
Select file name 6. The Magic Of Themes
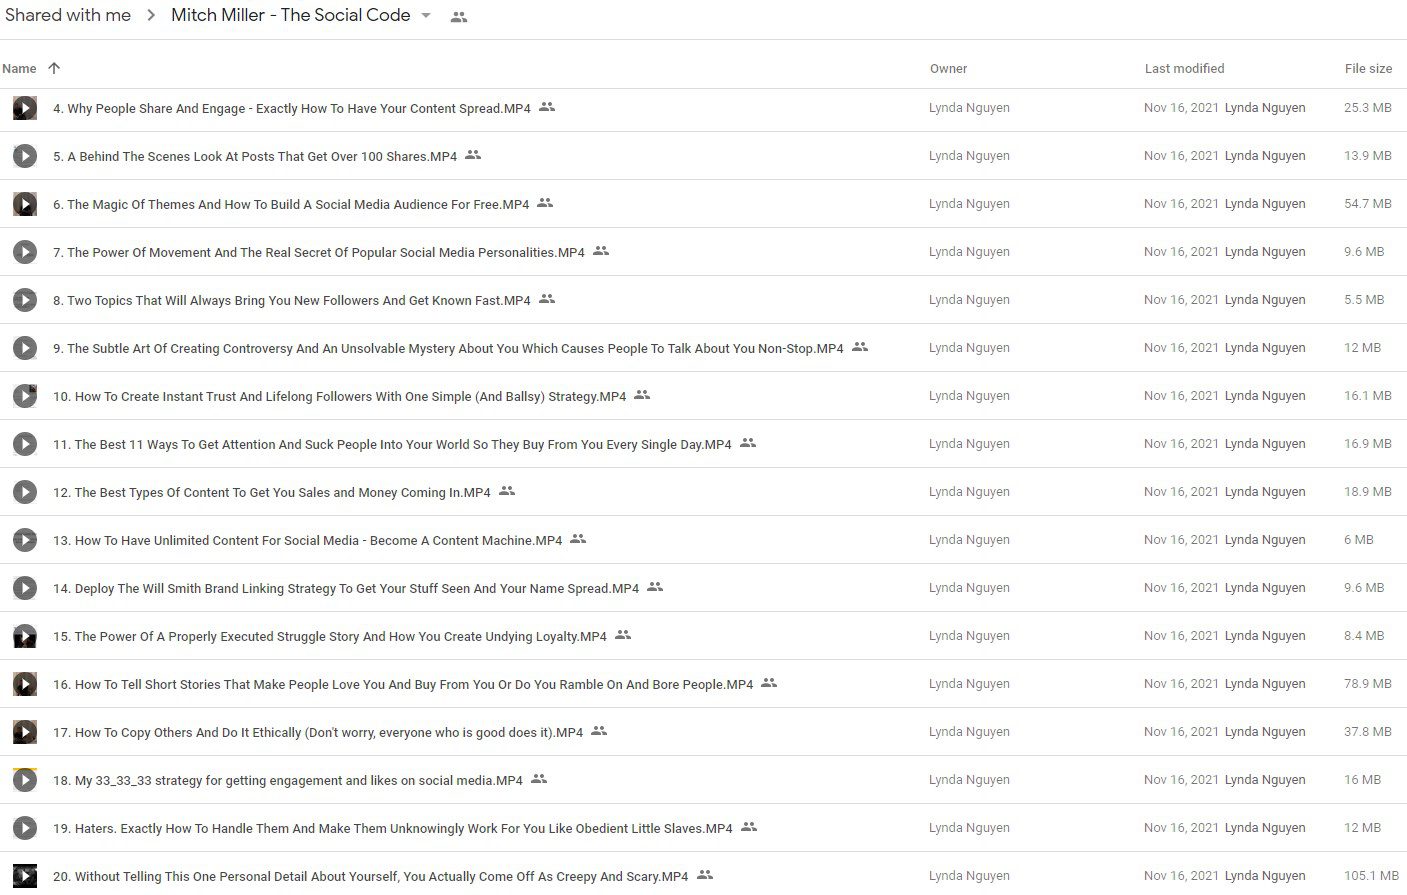[291, 204]
